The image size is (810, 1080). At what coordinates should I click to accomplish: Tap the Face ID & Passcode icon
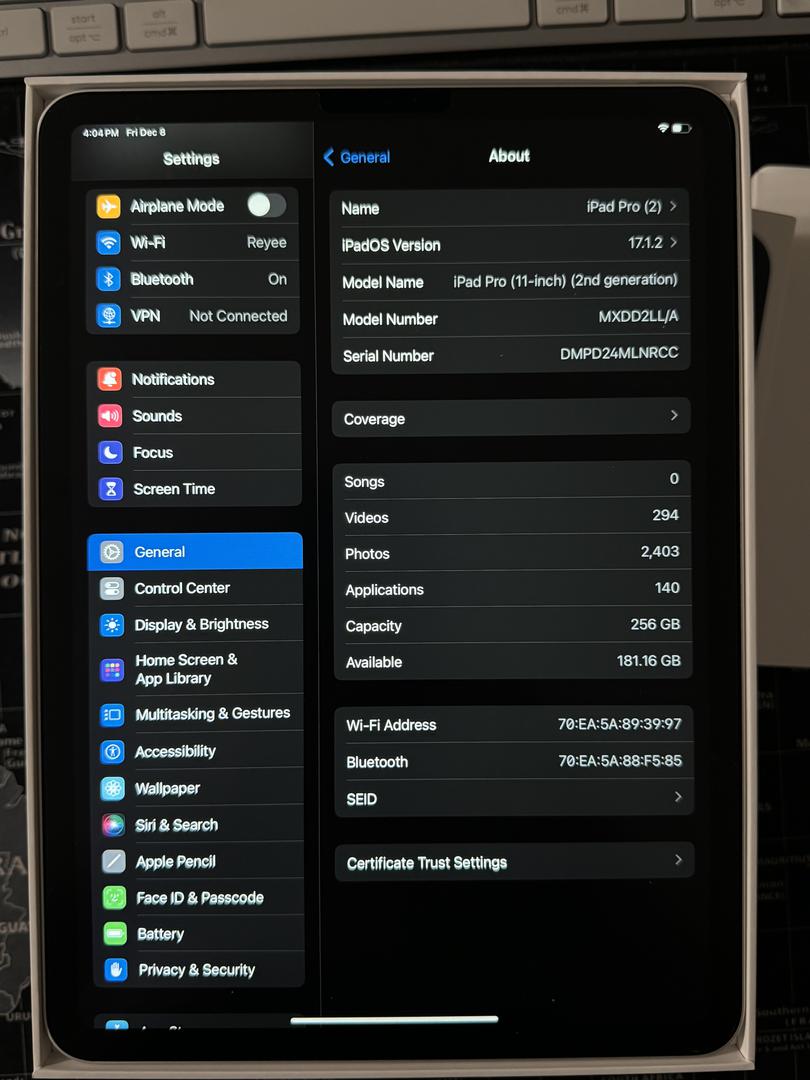tap(114, 898)
